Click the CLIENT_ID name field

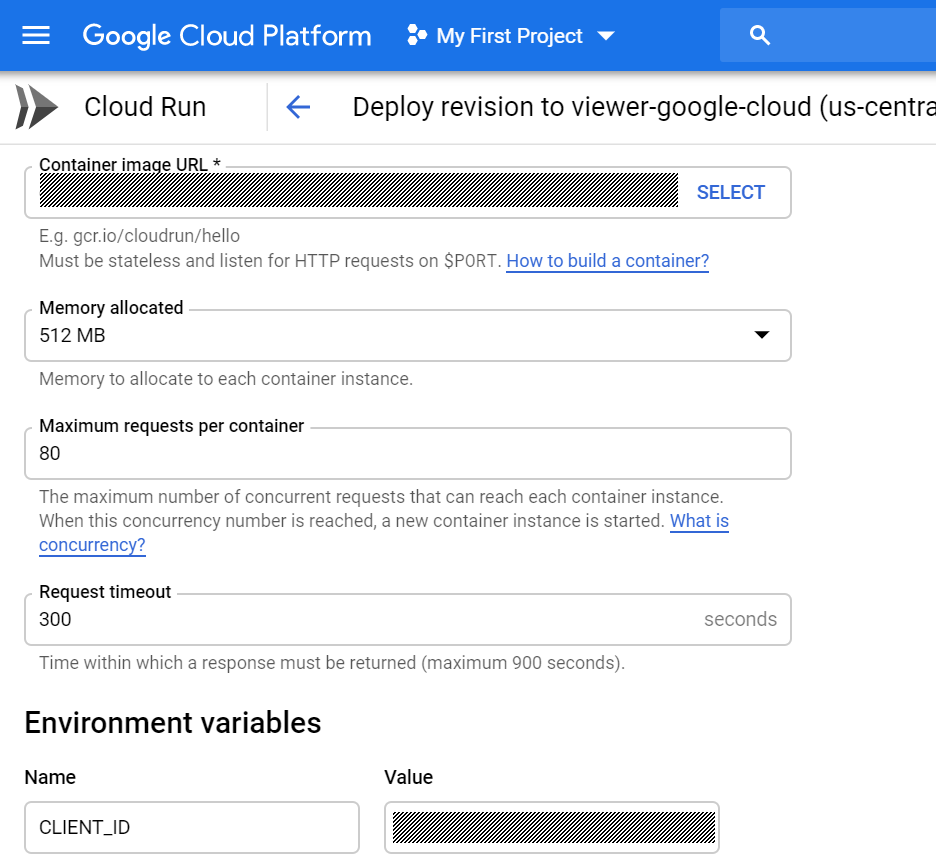click(x=192, y=828)
